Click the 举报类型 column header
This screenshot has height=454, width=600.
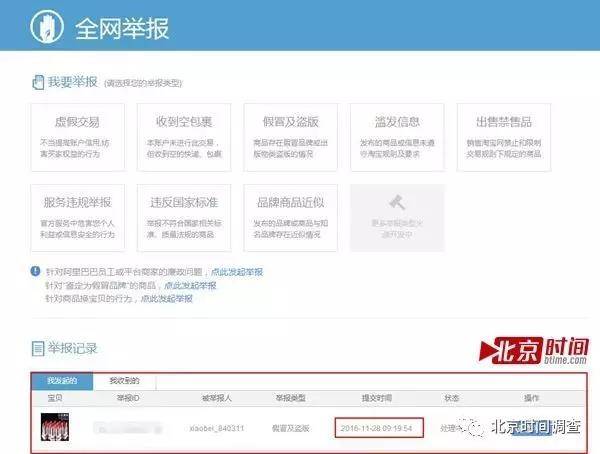click(x=290, y=398)
